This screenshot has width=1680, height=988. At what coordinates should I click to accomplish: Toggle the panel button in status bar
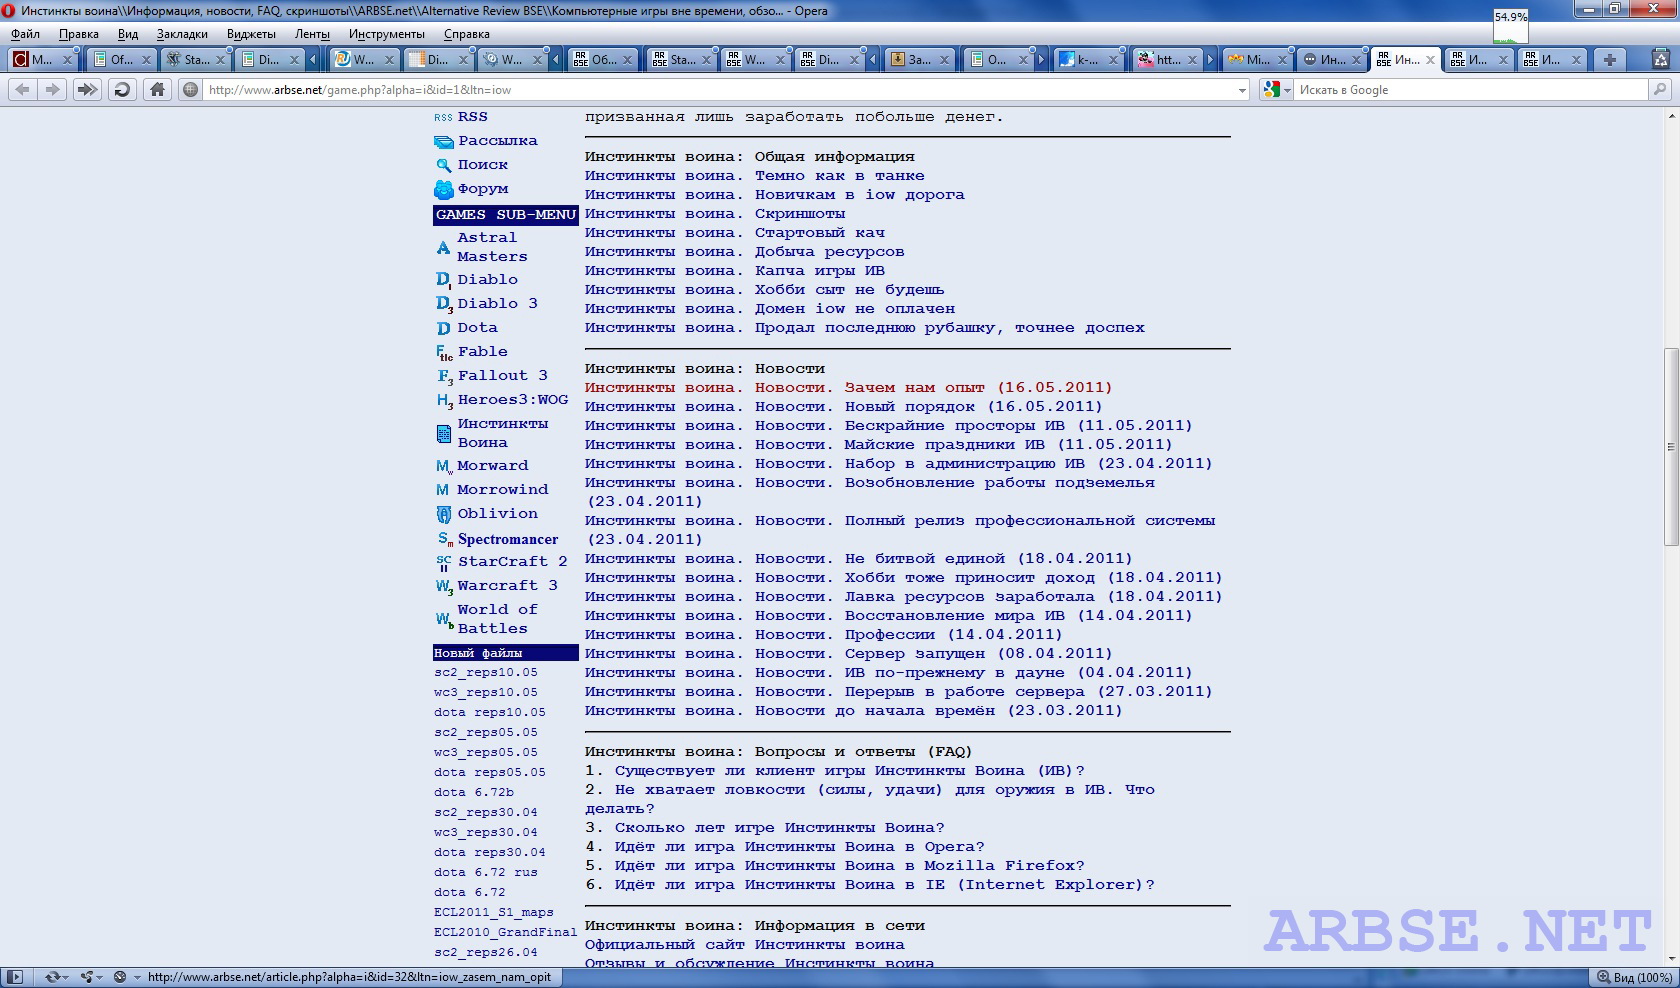(x=15, y=977)
